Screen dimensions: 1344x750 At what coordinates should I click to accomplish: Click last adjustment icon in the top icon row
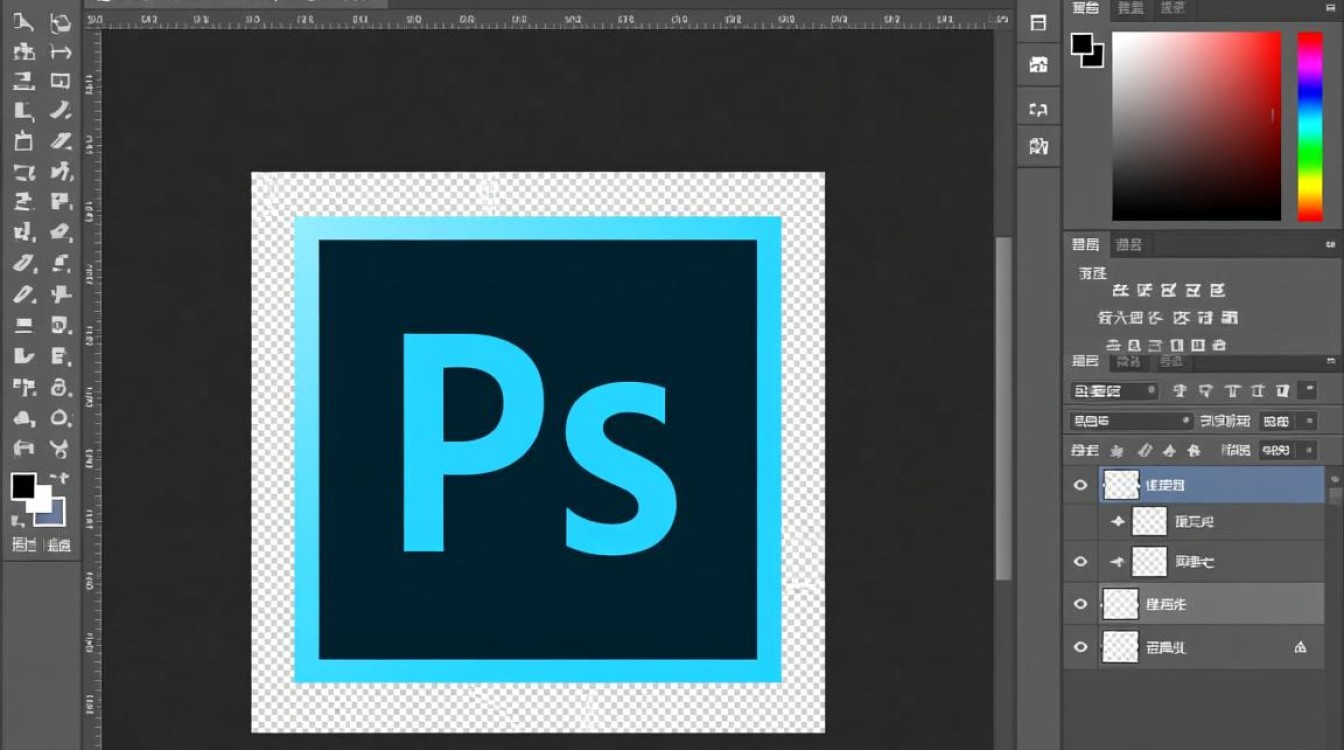click(1217, 290)
